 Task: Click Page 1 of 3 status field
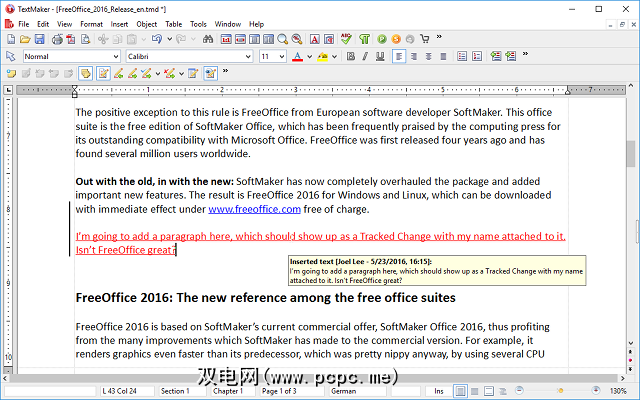(293, 391)
